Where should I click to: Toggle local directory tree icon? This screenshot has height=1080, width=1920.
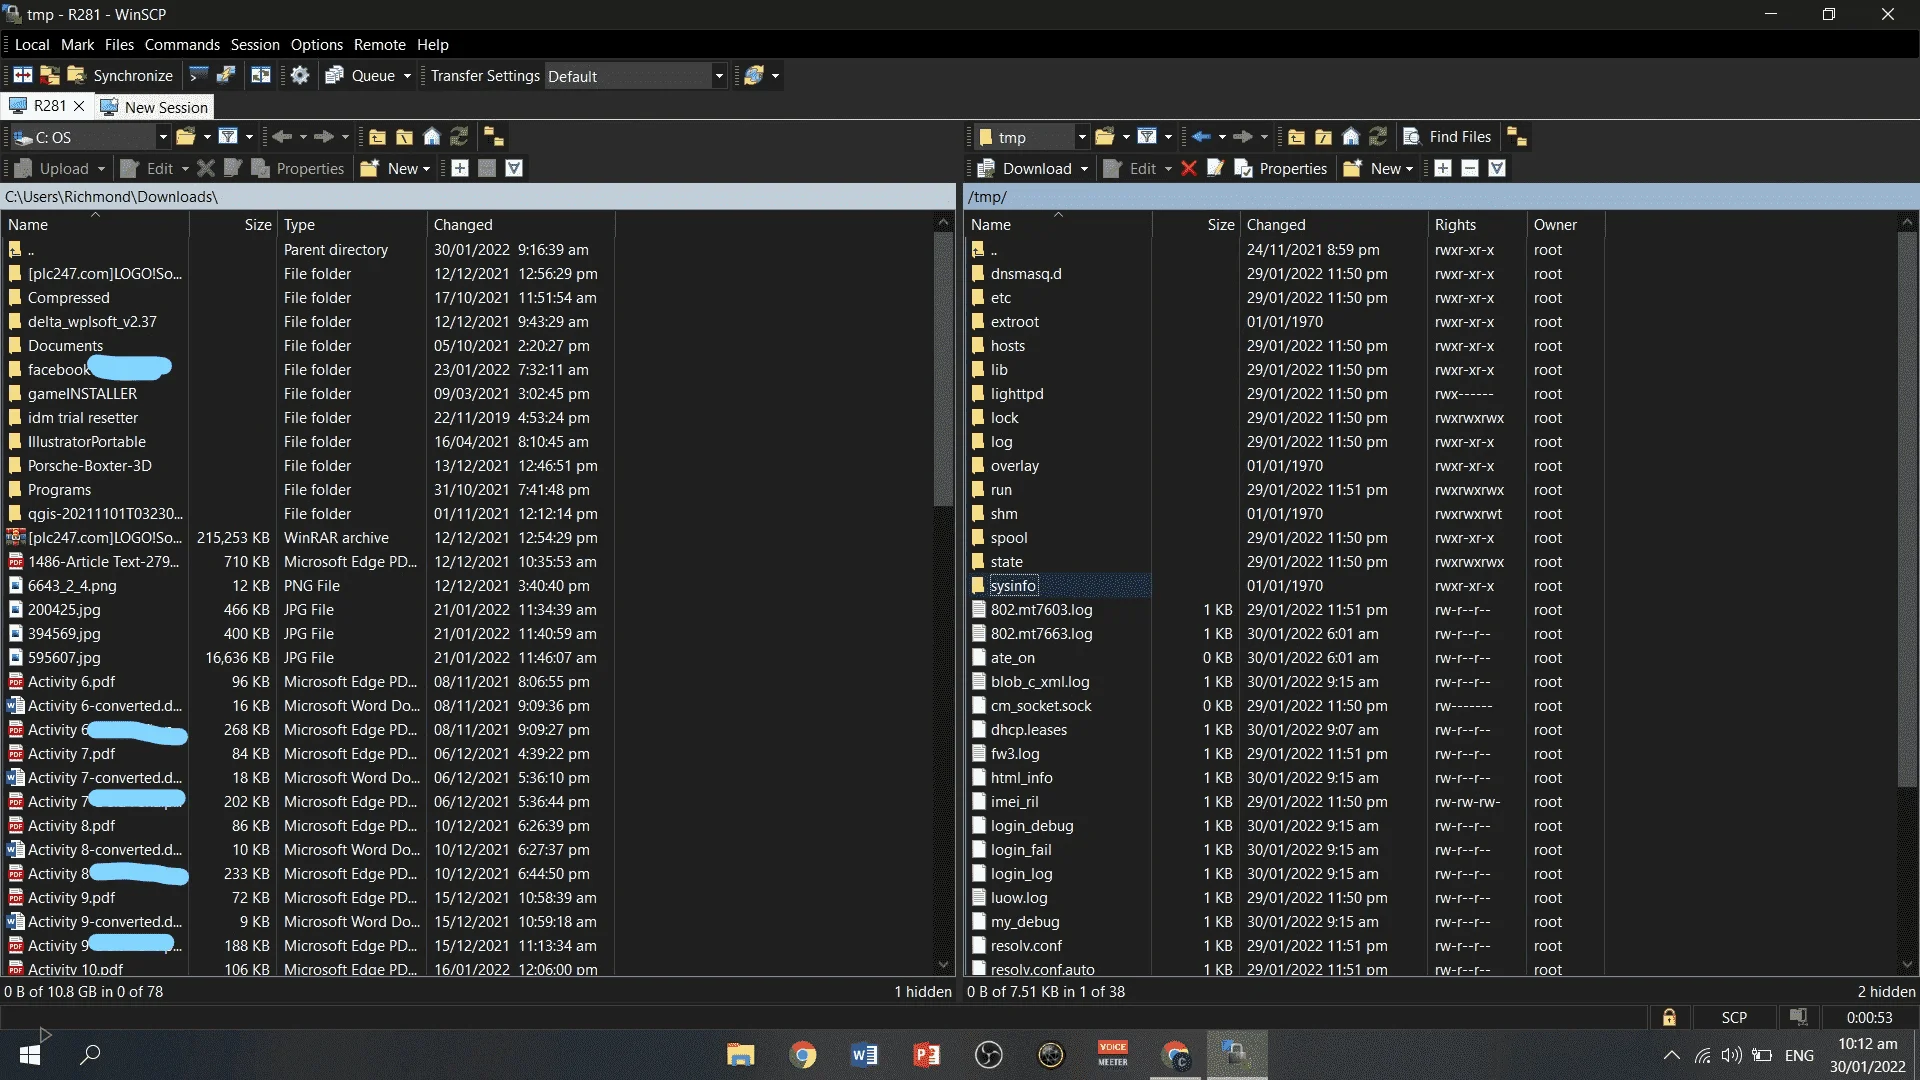494,137
